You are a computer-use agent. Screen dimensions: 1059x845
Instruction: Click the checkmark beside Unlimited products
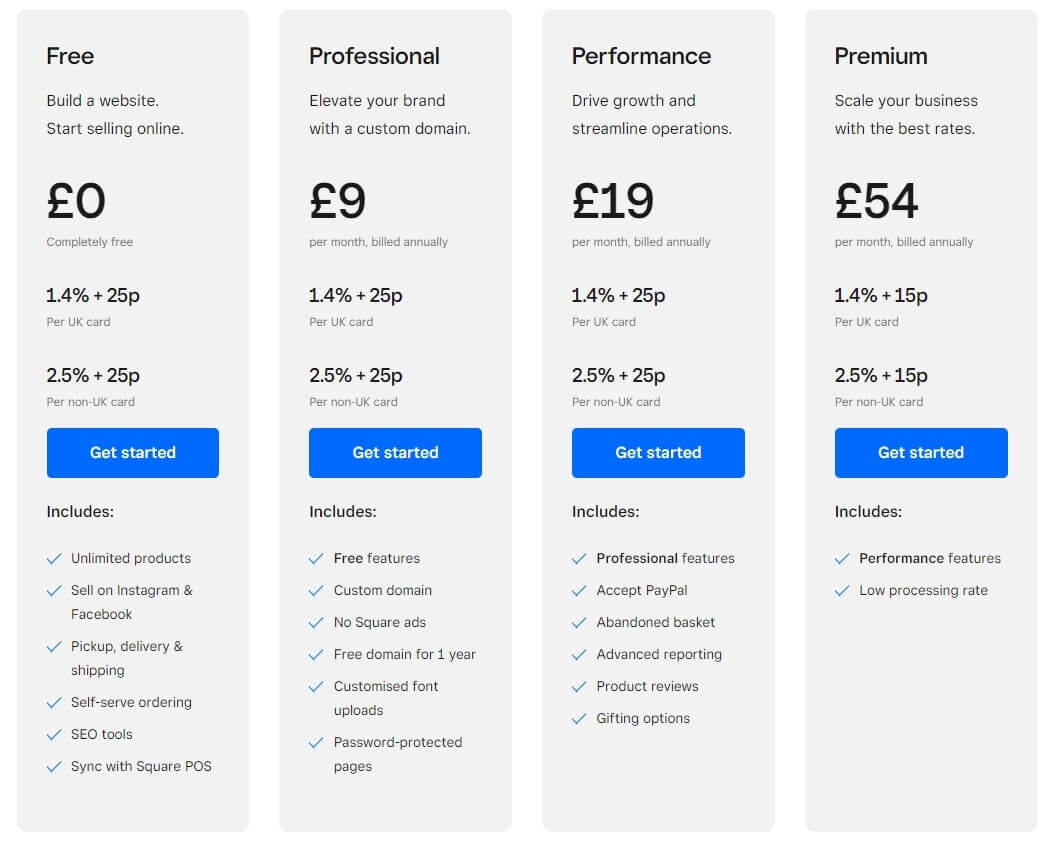(x=54, y=558)
